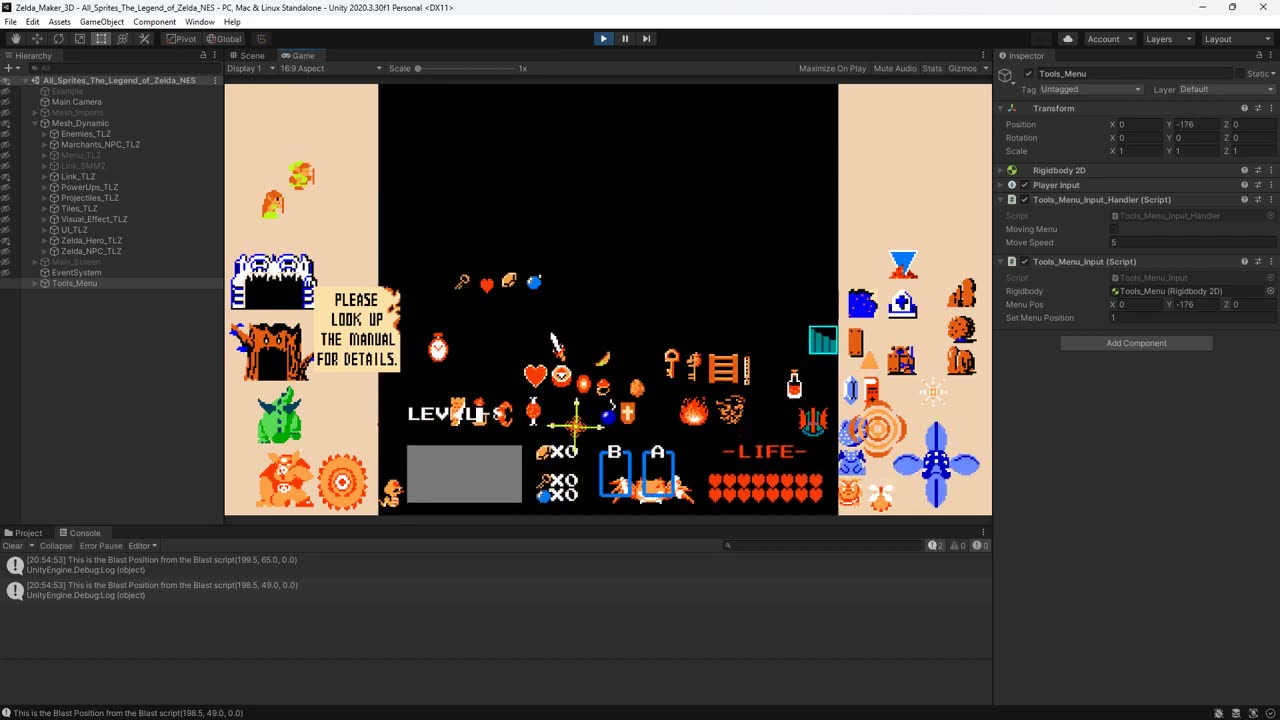This screenshot has height=720, width=1280.
Task: Toggle the Static checkbox
Action: (1239, 73)
